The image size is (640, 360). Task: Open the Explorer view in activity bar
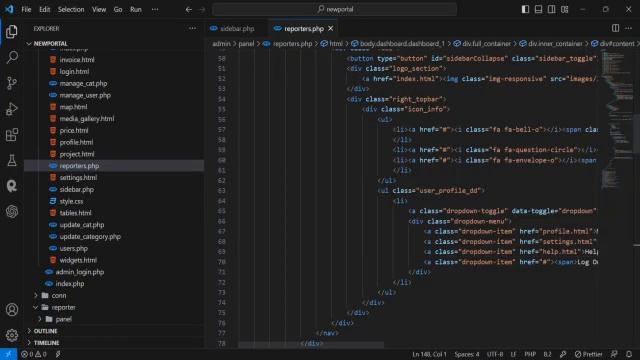pyautogui.click(x=12, y=31)
